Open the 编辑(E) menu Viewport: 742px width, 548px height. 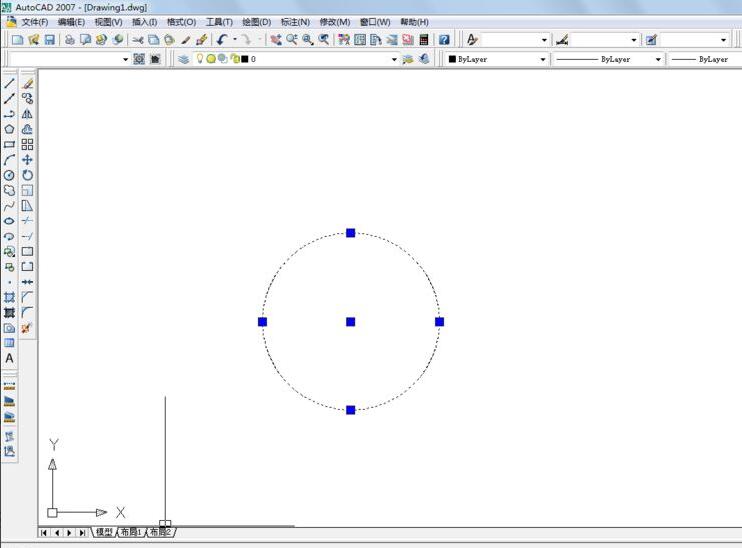pos(71,22)
